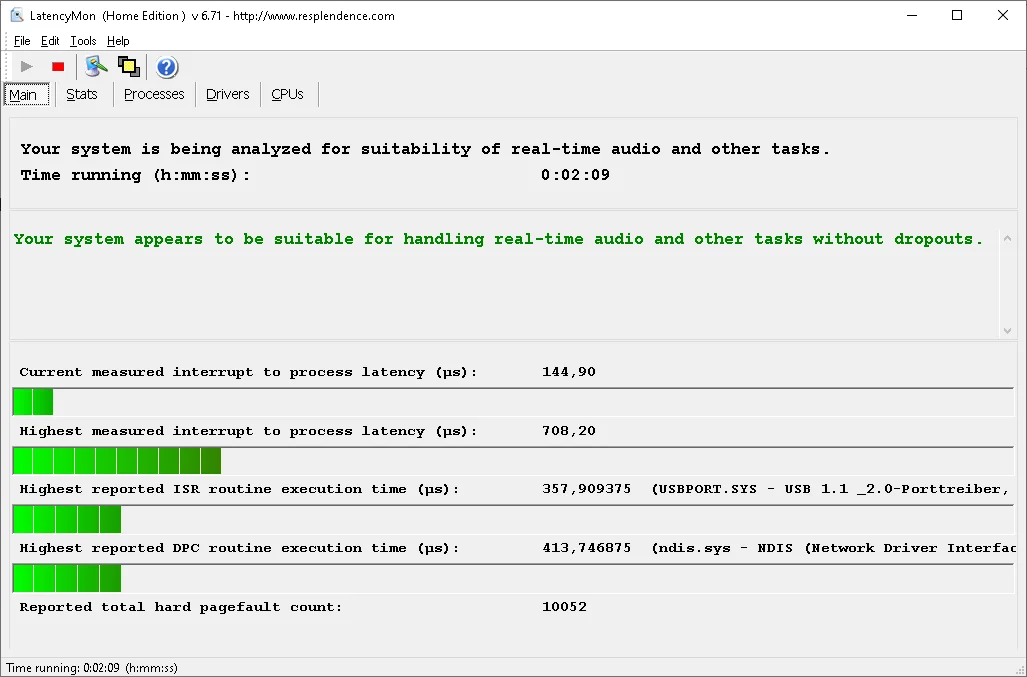Switch to the Stats tab
The height and width of the screenshot is (677, 1027).
click(x=82, y=94)
